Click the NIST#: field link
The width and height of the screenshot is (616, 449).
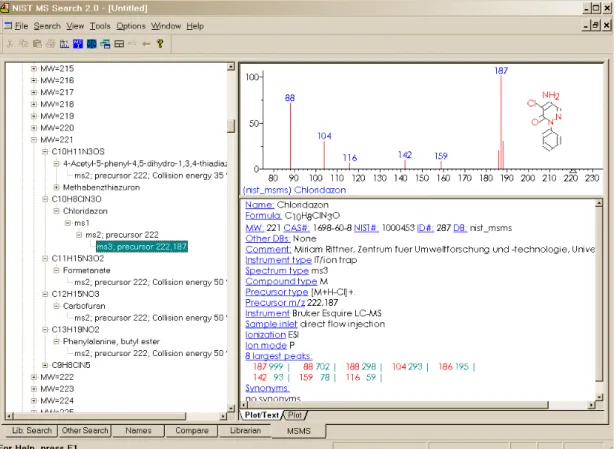[x=366, y=228]
